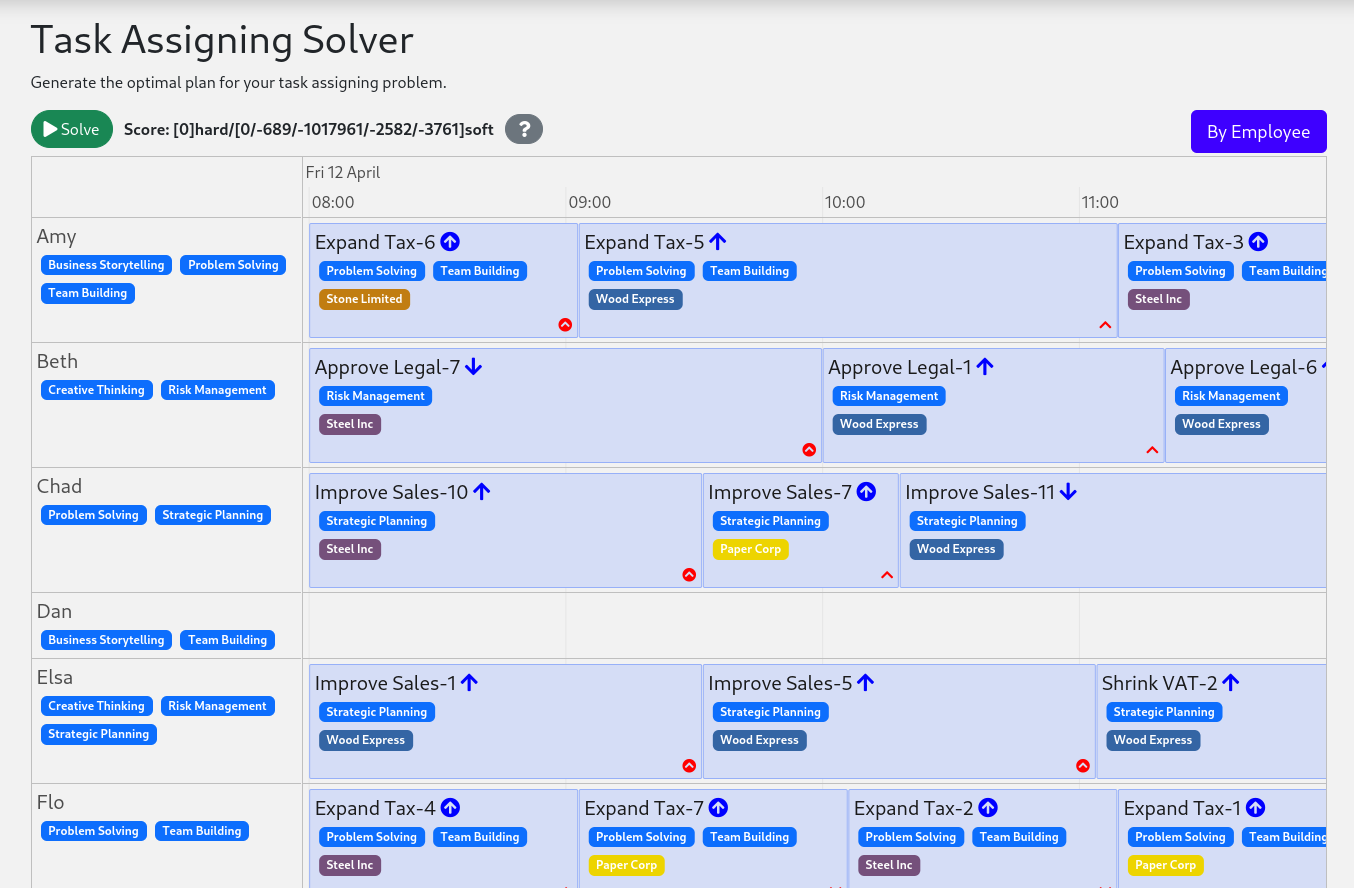Click Expand Tax-3 circled up-arrow icon
1354x888 pixels.
pyautogui.click(x=1258, y=242)
